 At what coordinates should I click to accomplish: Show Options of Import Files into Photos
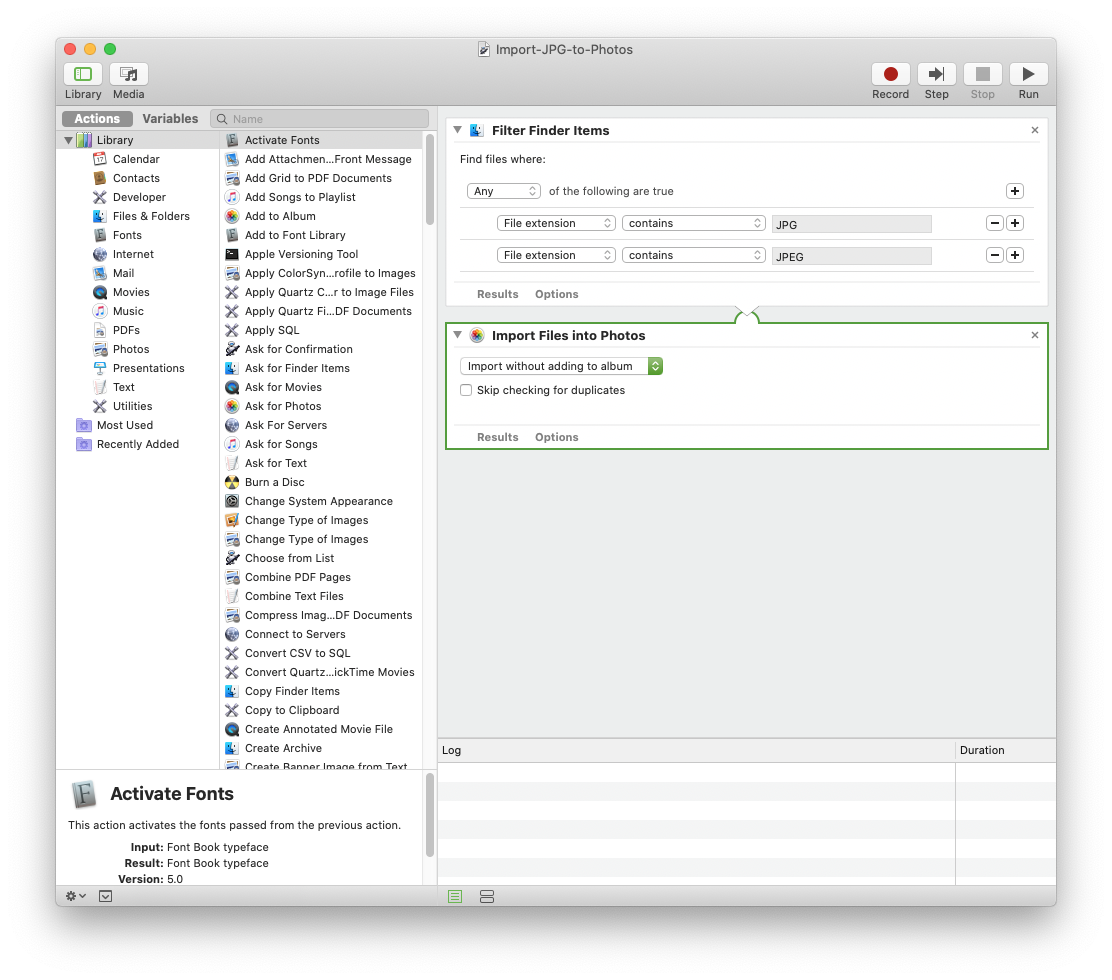point(557,438)
